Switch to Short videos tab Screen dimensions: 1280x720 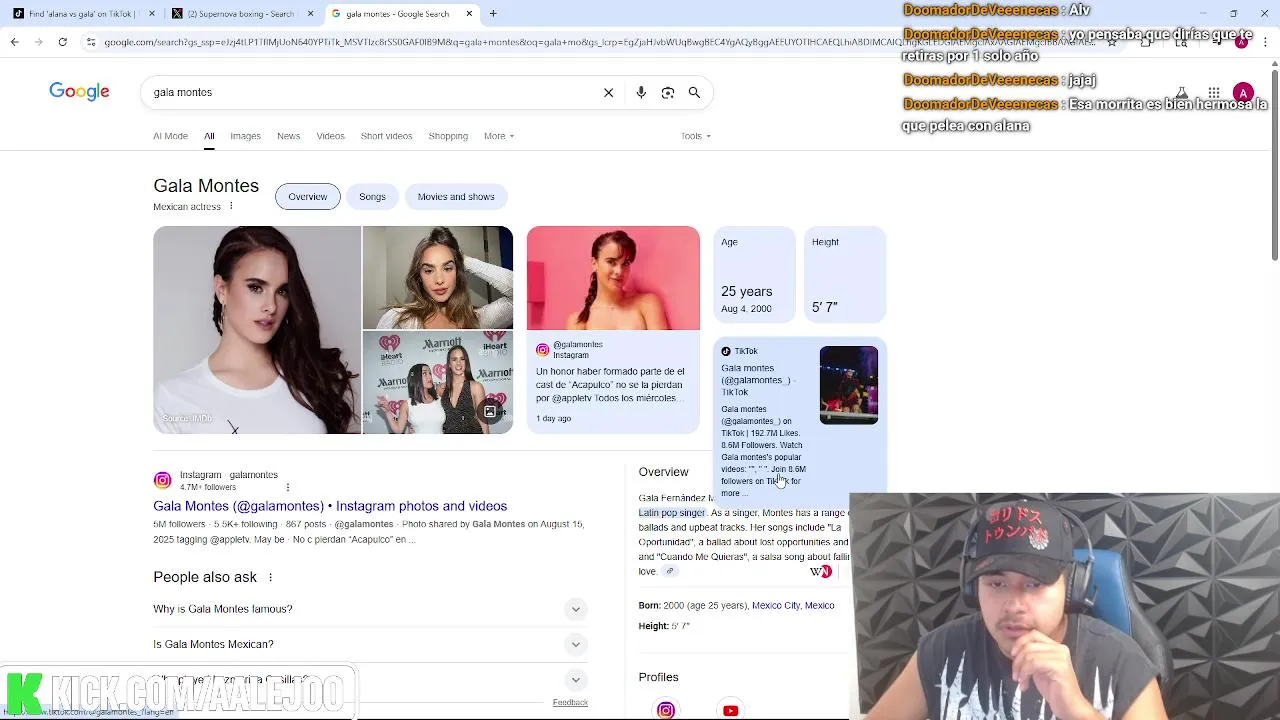(386, 136)
